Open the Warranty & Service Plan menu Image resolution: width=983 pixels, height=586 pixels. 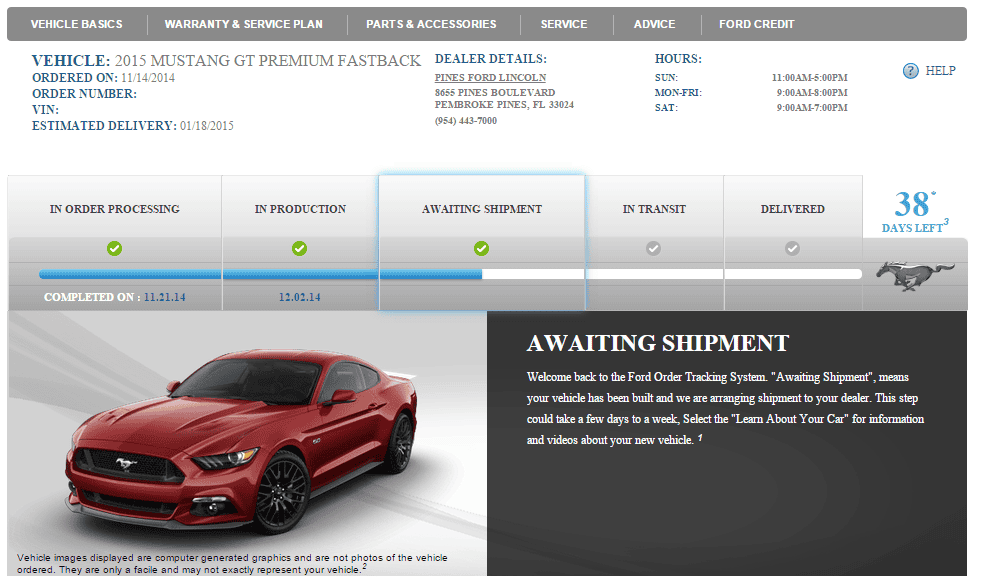coord(243,24)
